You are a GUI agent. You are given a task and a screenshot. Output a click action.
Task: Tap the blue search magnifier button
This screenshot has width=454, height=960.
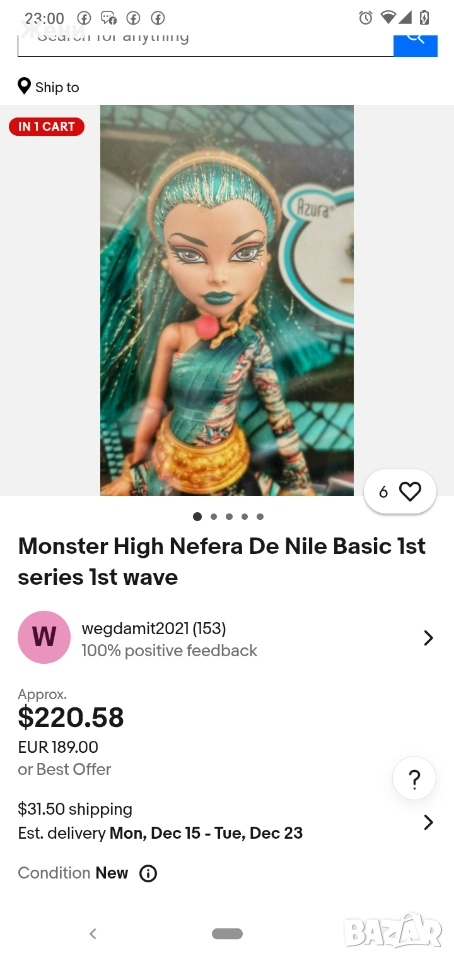(x=415, y=44)
